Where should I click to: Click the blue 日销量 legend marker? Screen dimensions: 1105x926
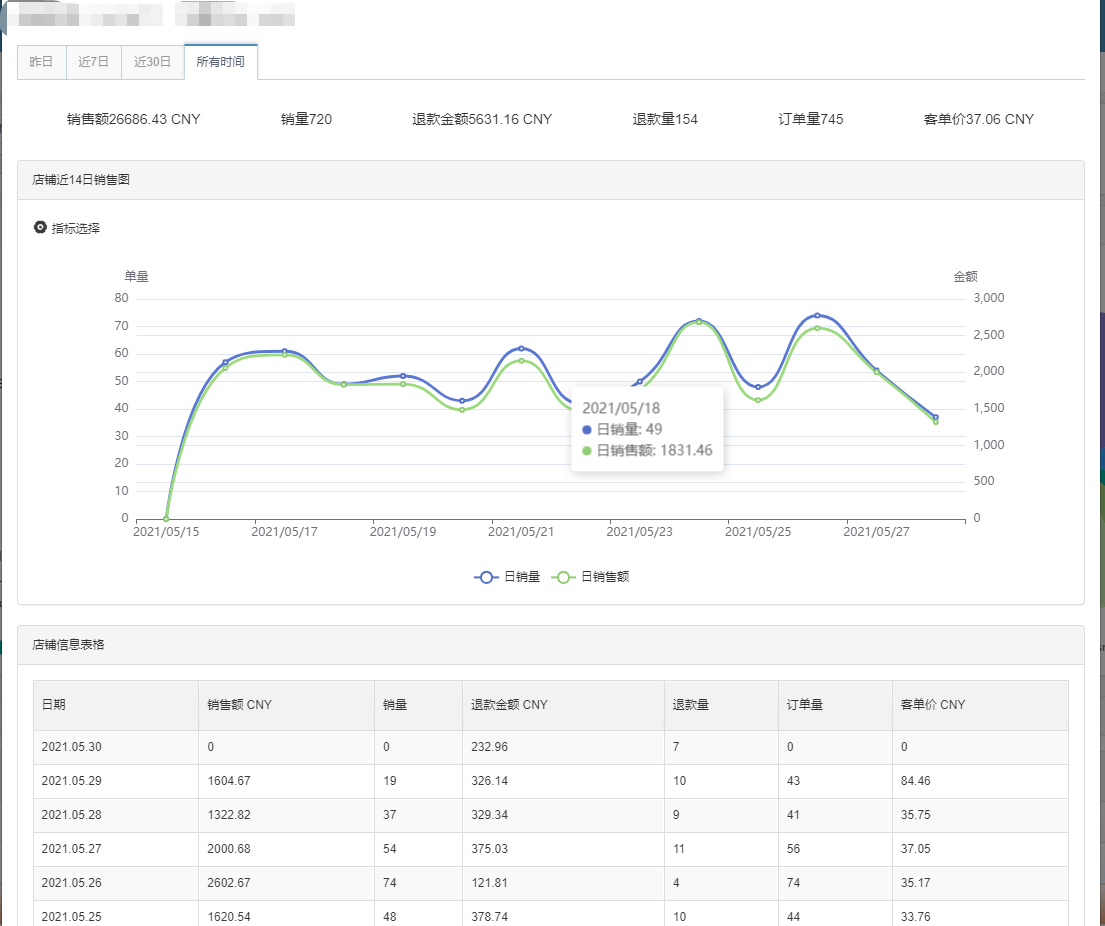click(x=487, y=577)
